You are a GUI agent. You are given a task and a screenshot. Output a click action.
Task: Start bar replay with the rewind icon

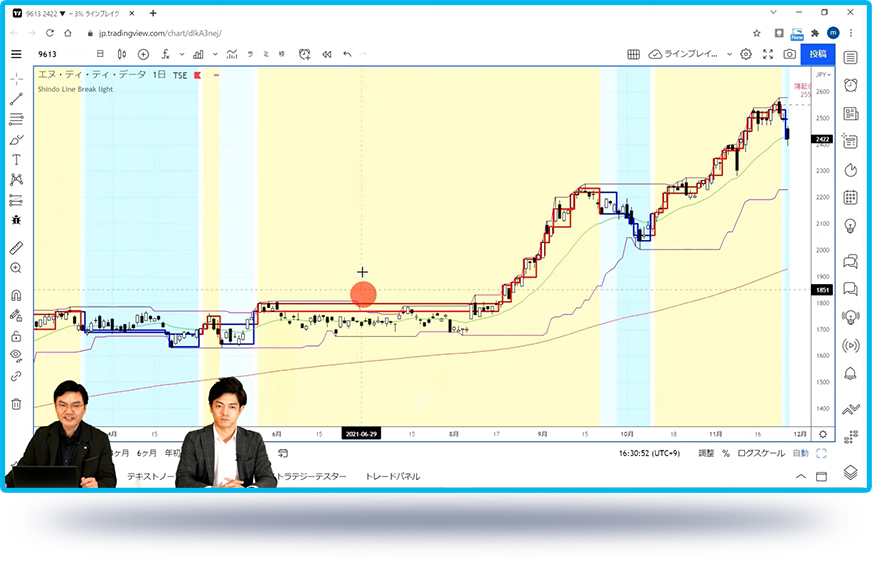coord(327,54)
